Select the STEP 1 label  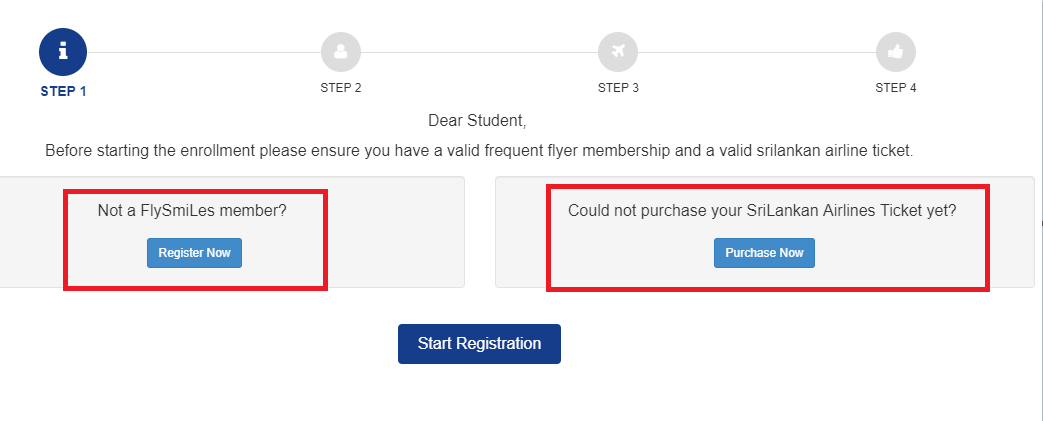63,91
